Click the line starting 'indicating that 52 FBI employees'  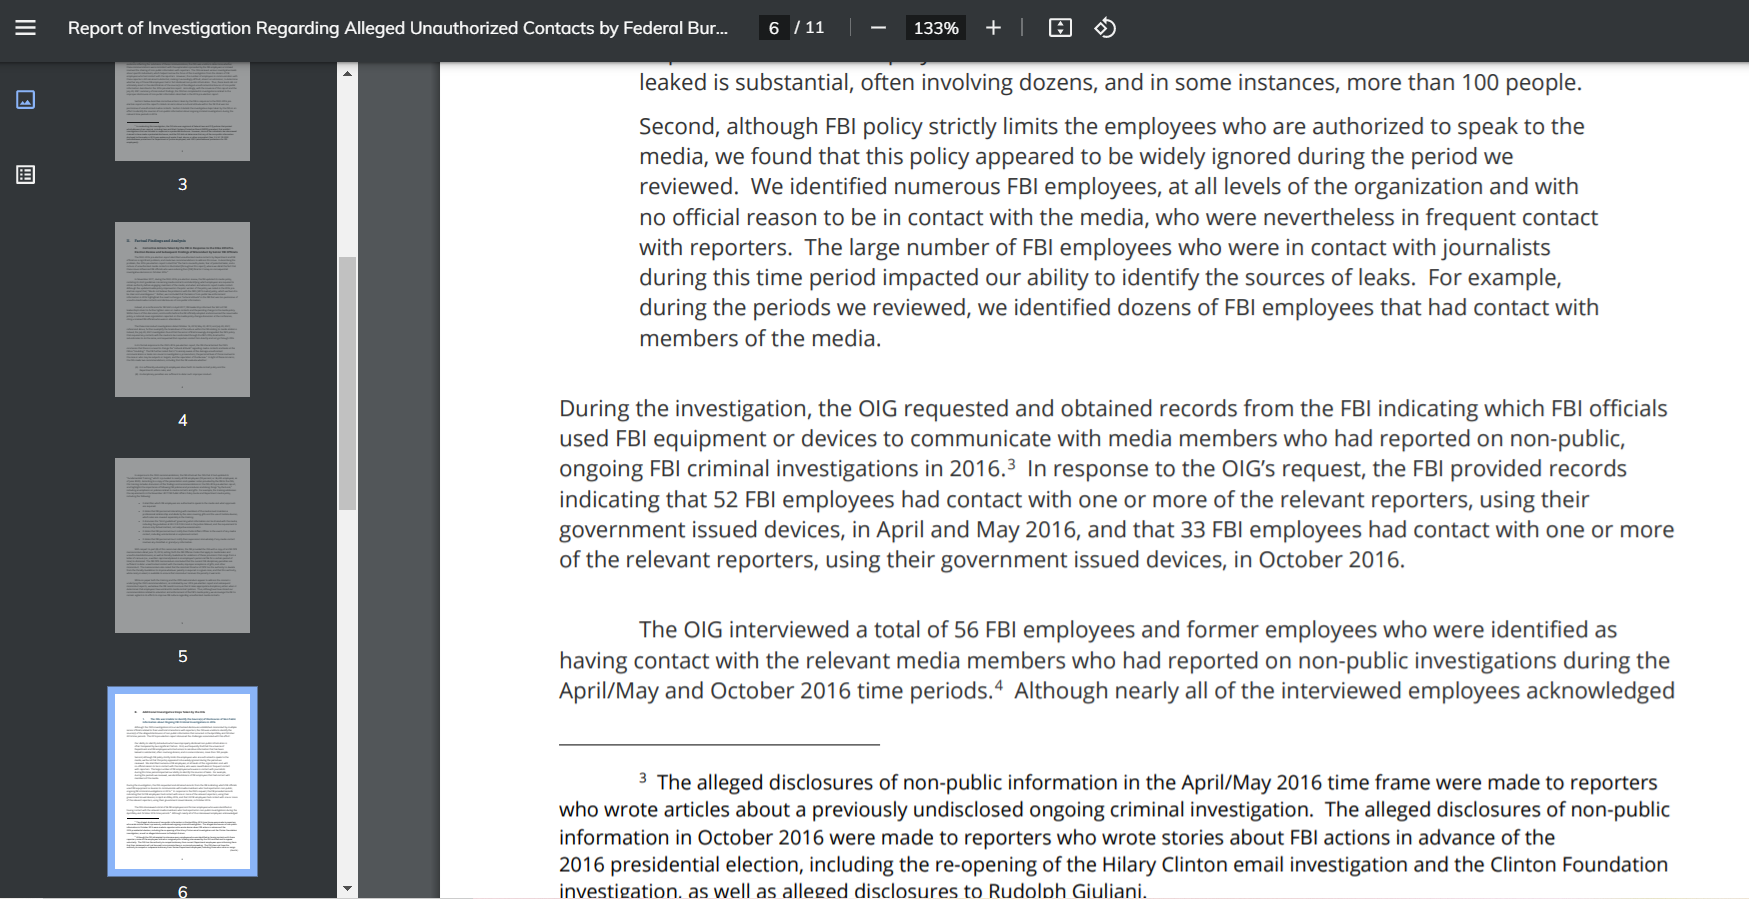pos(1074,500)
